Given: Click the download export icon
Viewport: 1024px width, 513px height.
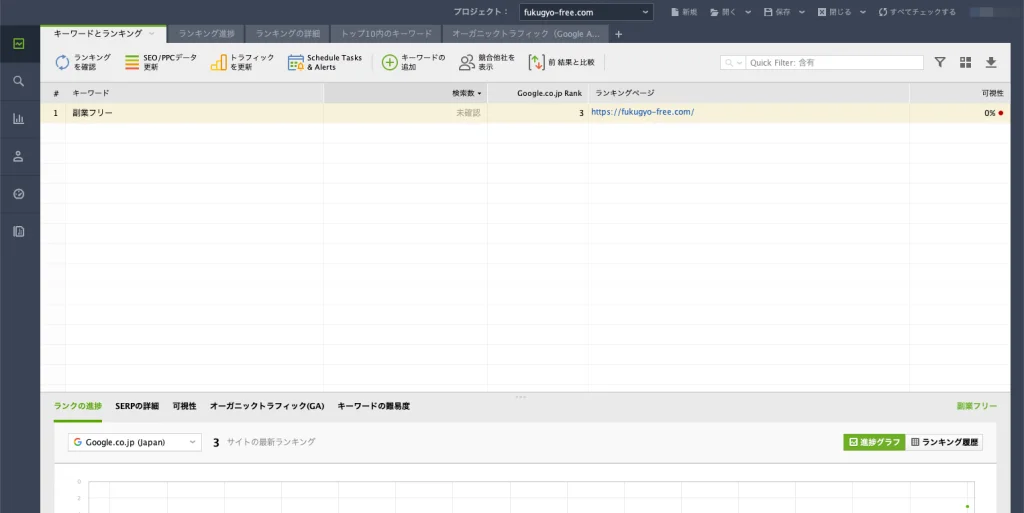Looking at the screenshot, I should [991, 62].
